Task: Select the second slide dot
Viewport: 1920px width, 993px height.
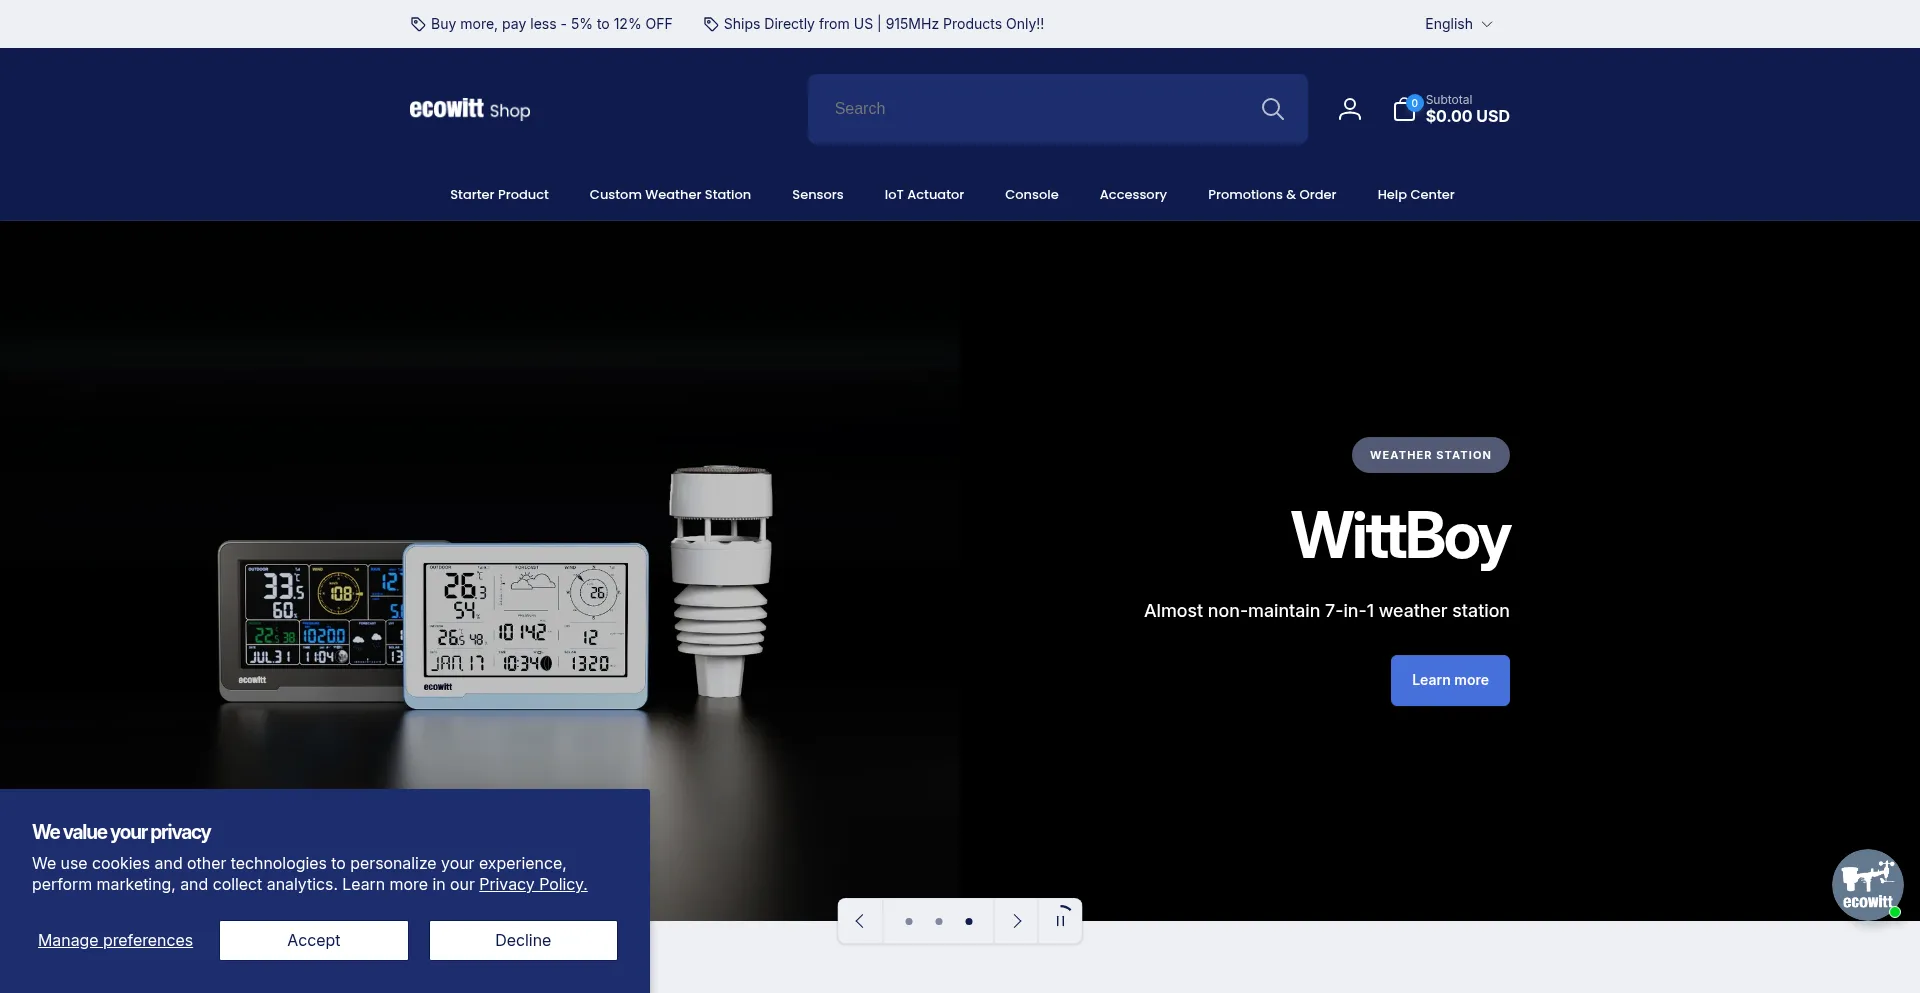Action: (x=939, y=922)
